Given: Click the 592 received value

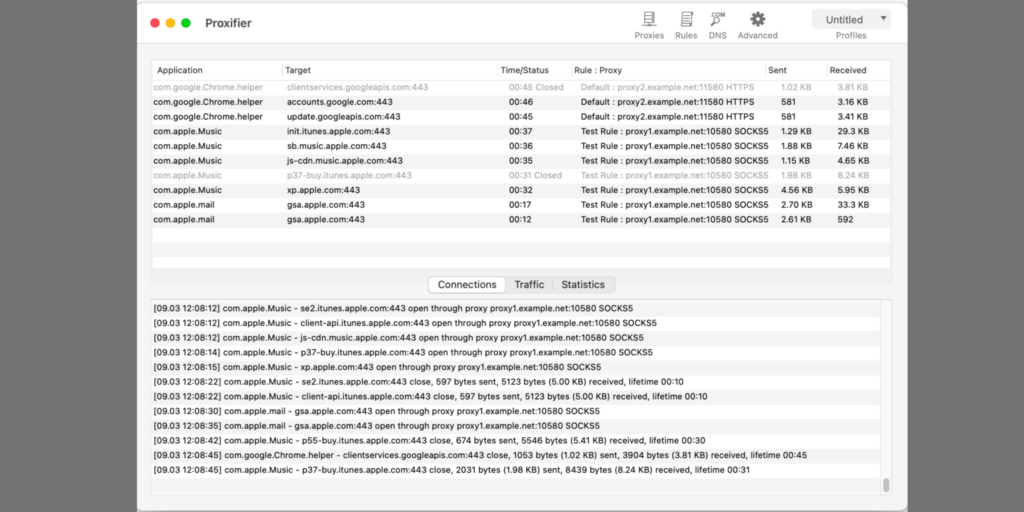Looking at the screenshot, I should point(845,219).
